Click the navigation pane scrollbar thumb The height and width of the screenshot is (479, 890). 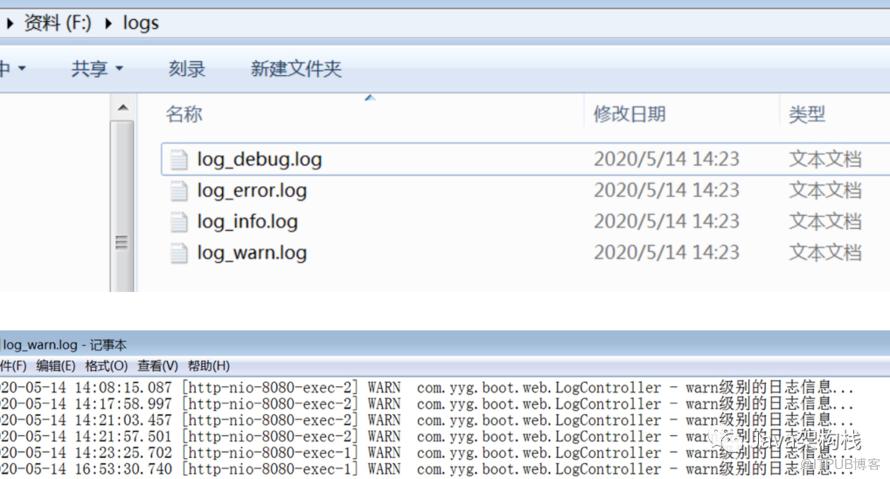(x=123, y=207)
